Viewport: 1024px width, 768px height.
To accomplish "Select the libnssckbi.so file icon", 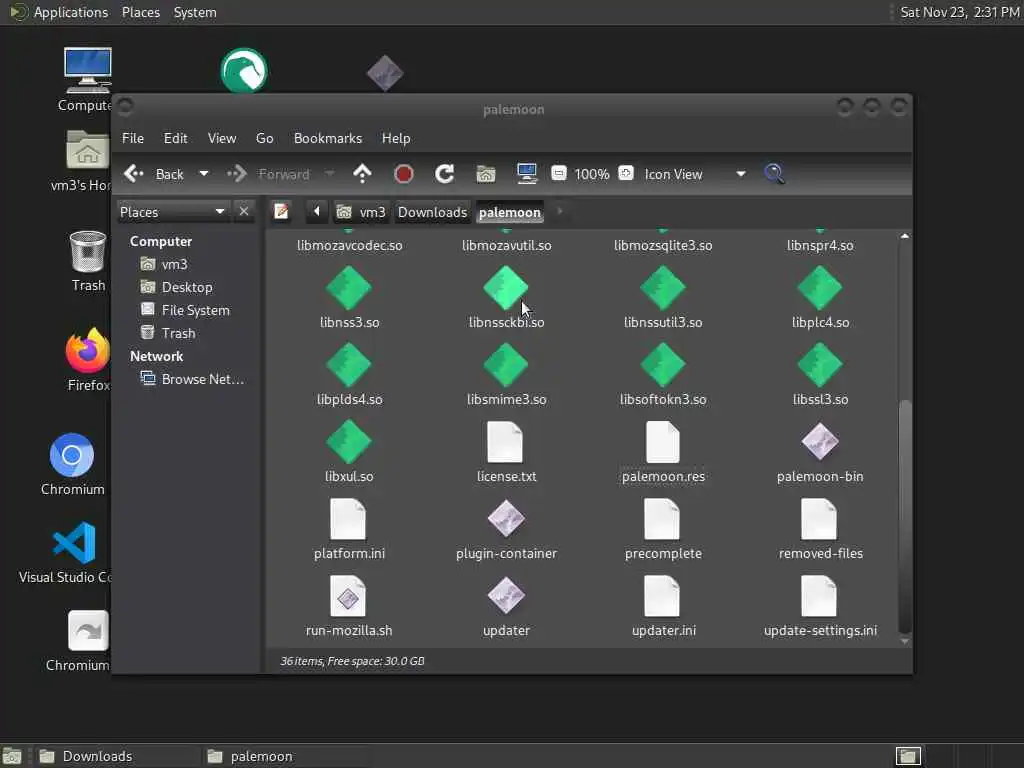I will click(506, 287).
